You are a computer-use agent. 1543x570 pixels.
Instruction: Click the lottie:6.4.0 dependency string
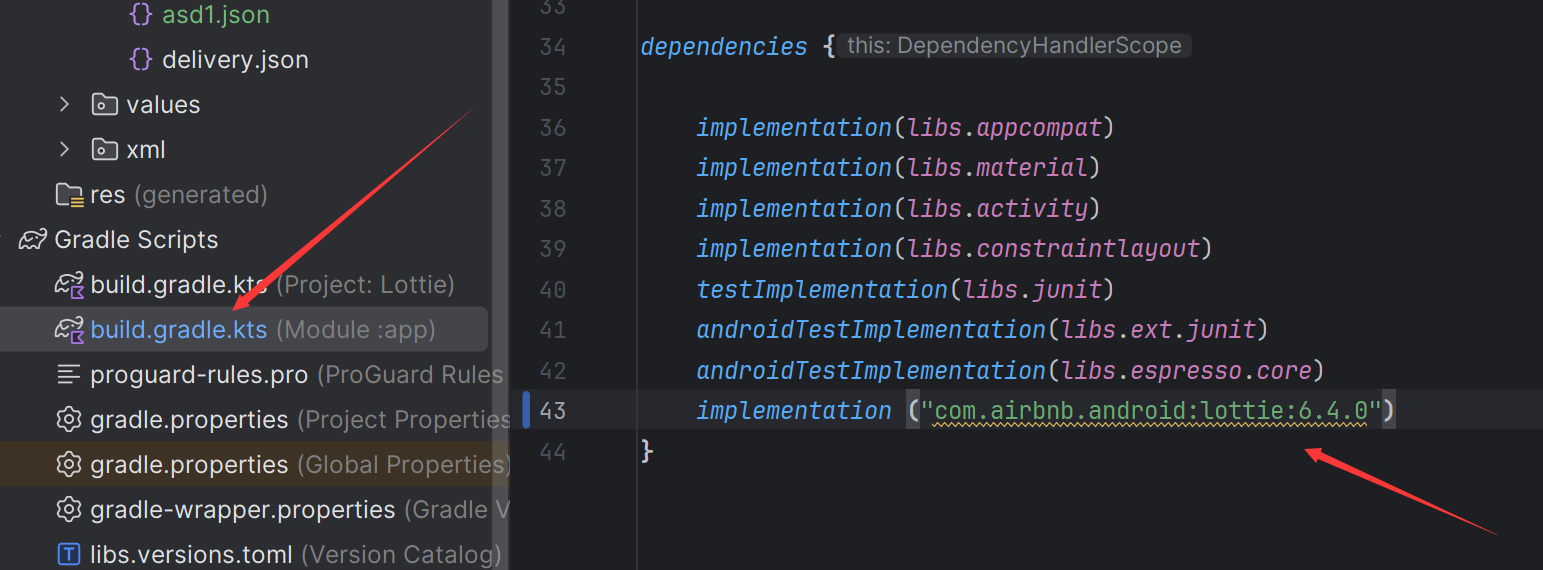[x=1150, y=410]
